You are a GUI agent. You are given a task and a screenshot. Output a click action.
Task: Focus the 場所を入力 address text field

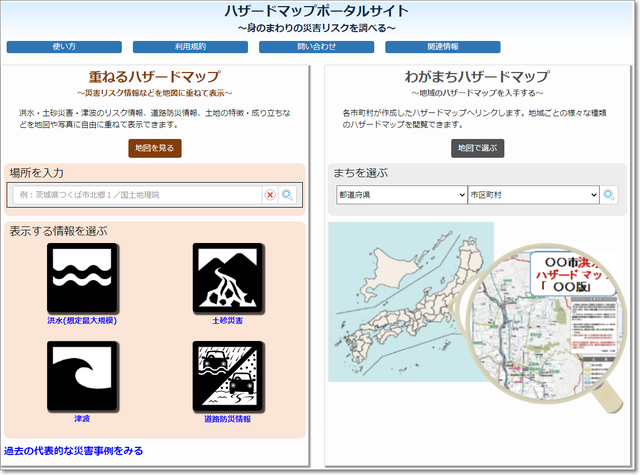140,195
